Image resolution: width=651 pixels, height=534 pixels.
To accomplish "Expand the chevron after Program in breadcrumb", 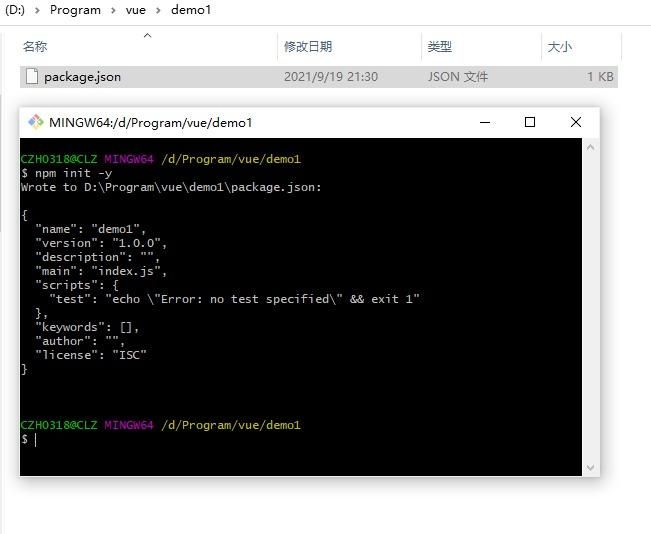I will pyautogui.click(x=112, y=10).
